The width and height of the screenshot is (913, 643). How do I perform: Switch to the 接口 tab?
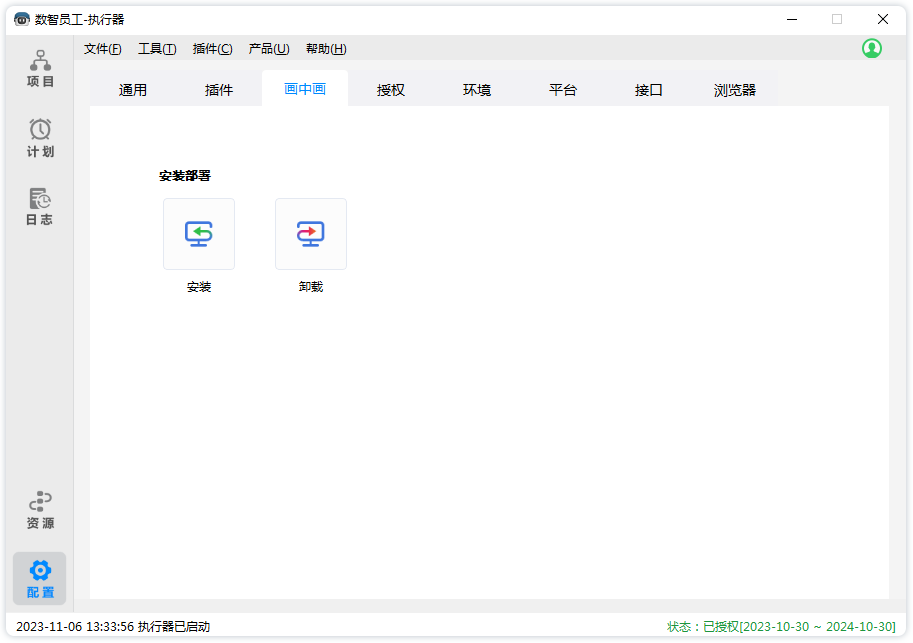pos(649,90)
